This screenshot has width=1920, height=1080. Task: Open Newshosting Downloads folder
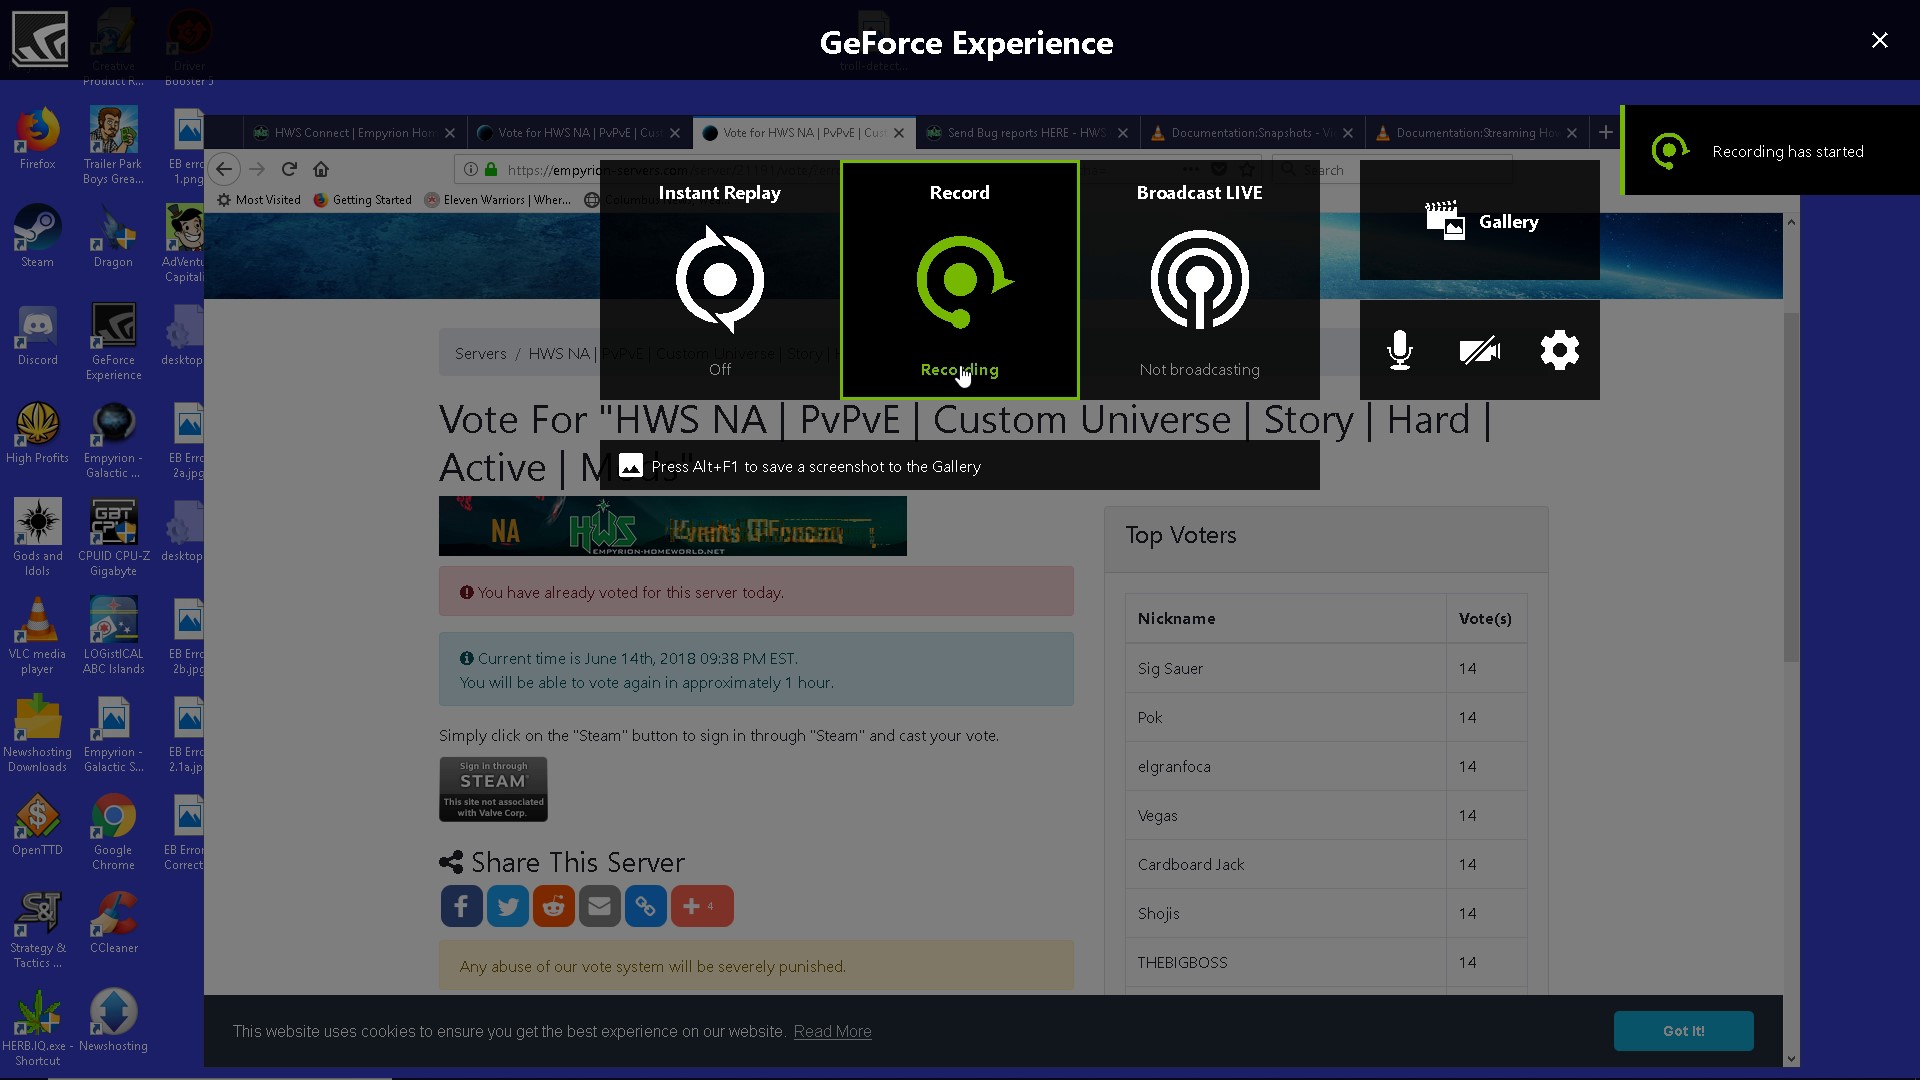tap(37, 734)
